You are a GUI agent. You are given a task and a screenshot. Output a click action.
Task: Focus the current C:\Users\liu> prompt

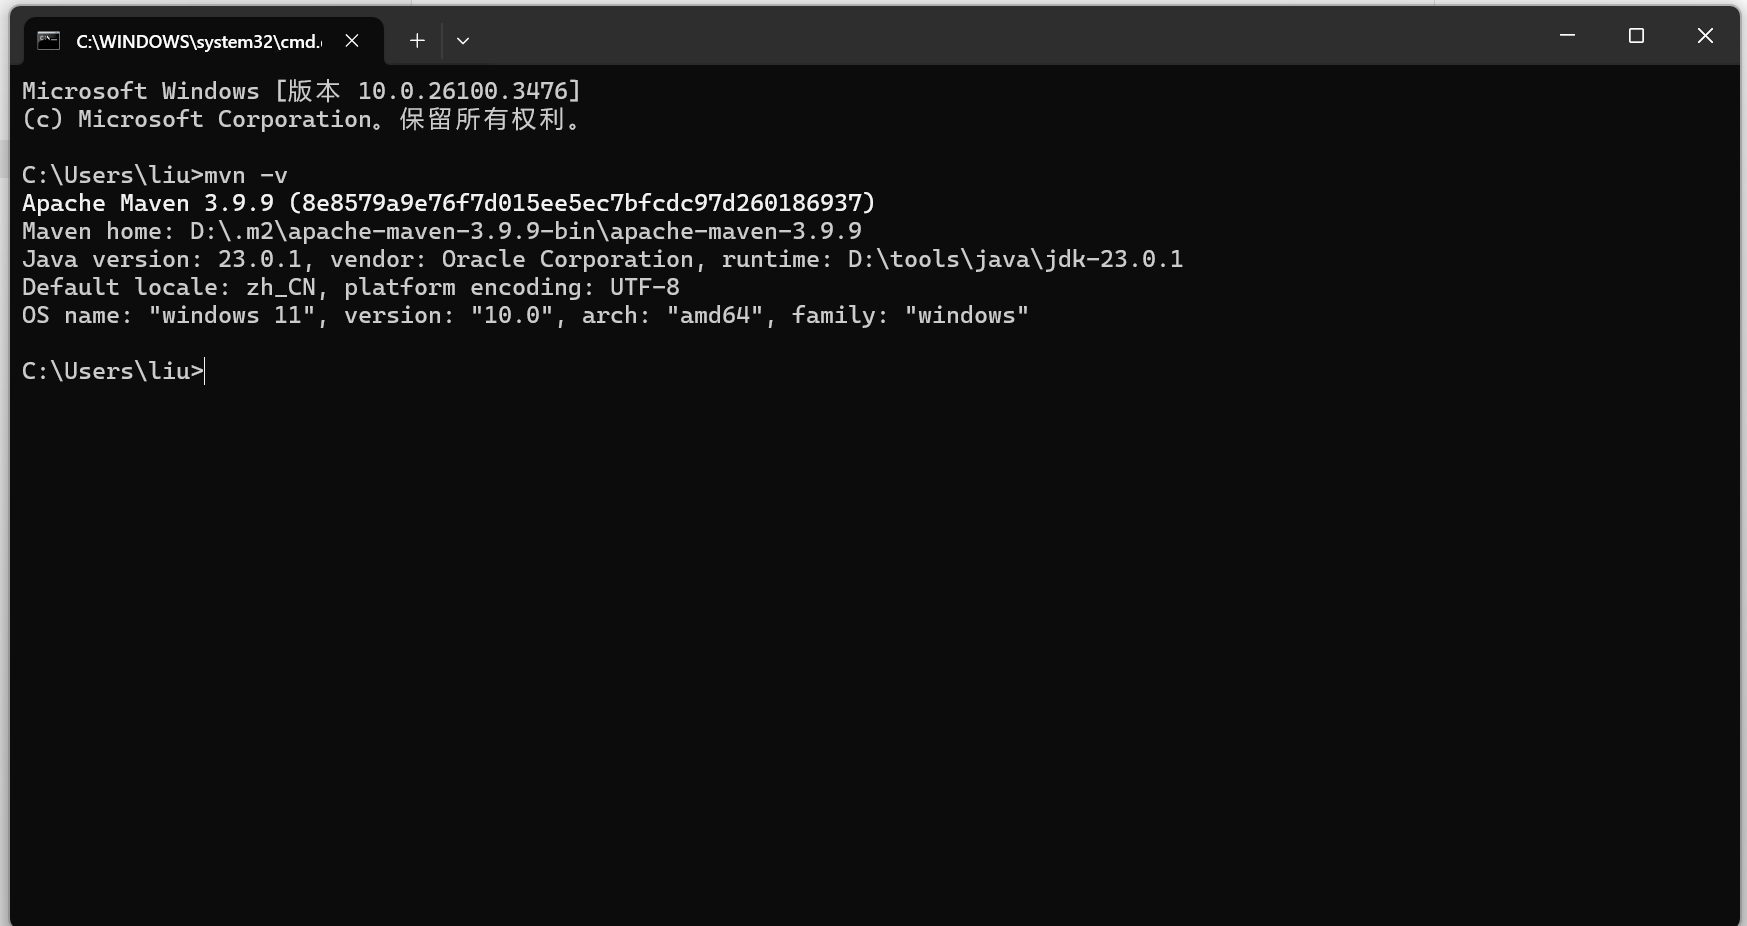pyautogui.click(x=113, y=371)
